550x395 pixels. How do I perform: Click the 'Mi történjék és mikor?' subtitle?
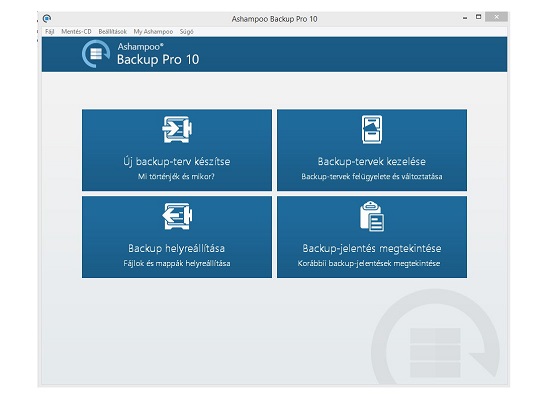pos(176,176)
